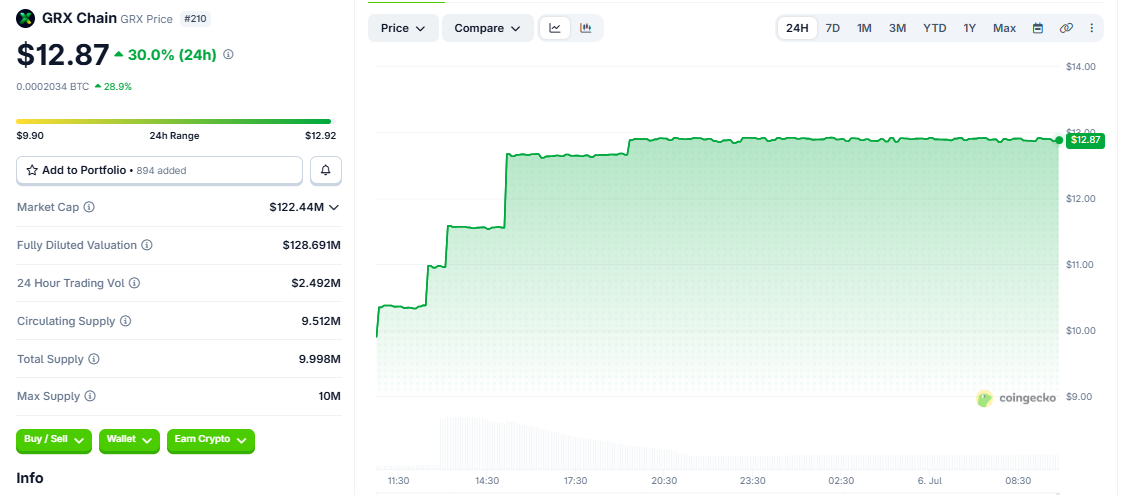Switch to candlestick chart view icon

(586, 28)
